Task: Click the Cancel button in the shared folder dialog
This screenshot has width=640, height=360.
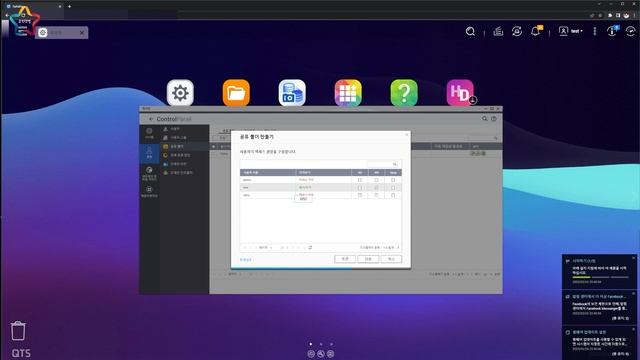Action: click(391, 259)
